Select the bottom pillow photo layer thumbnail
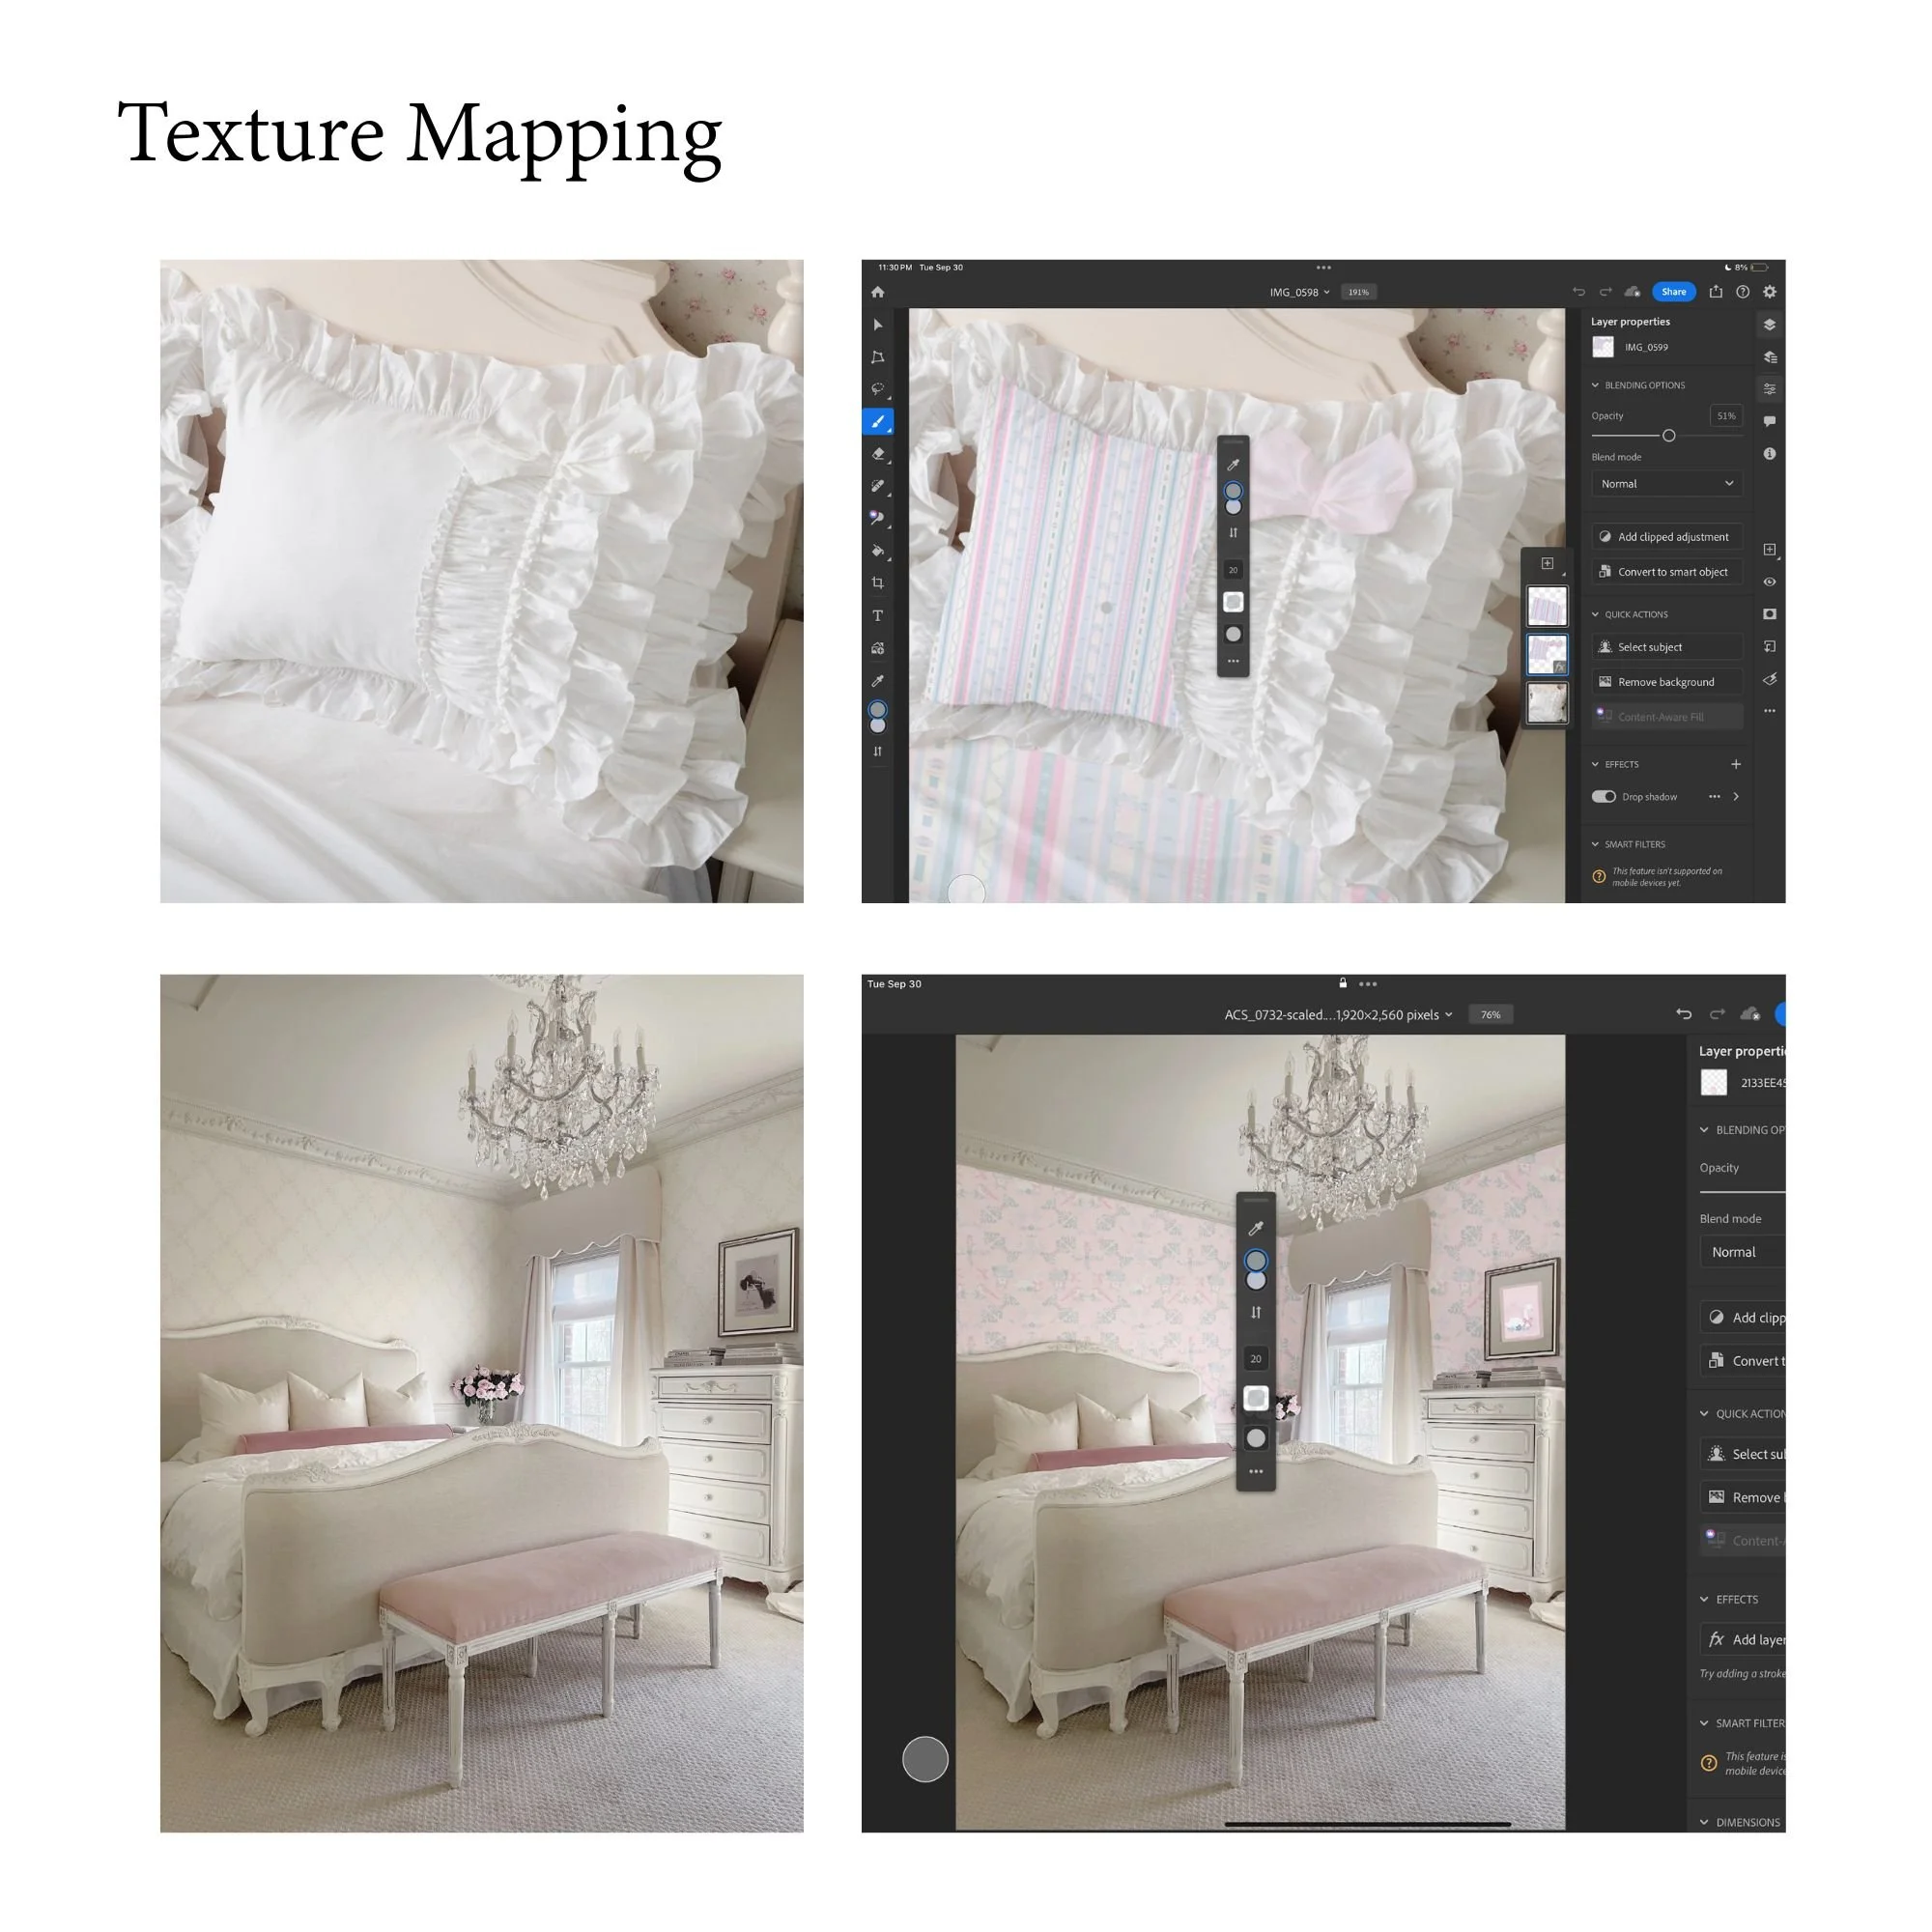 click(1547, 703)
